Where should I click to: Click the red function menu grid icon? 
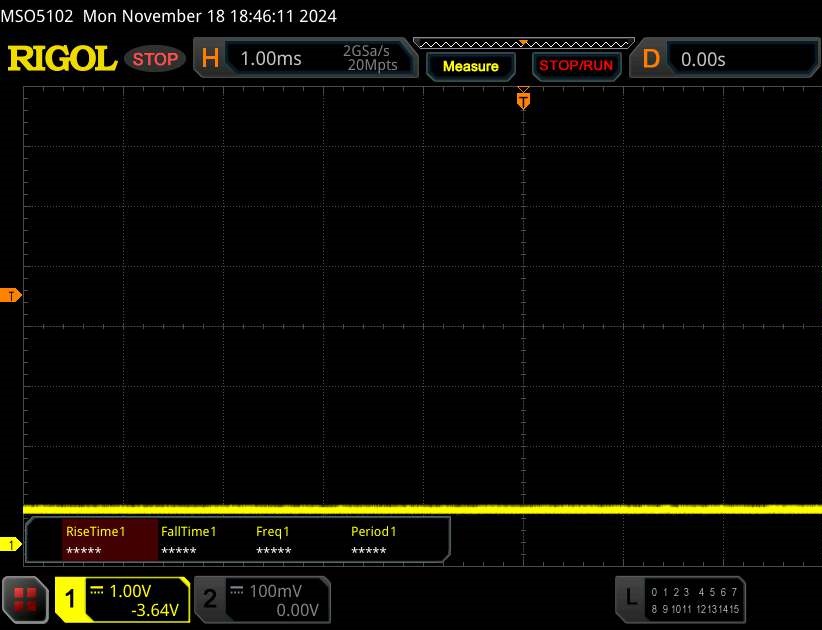click(x=26, y=599)
